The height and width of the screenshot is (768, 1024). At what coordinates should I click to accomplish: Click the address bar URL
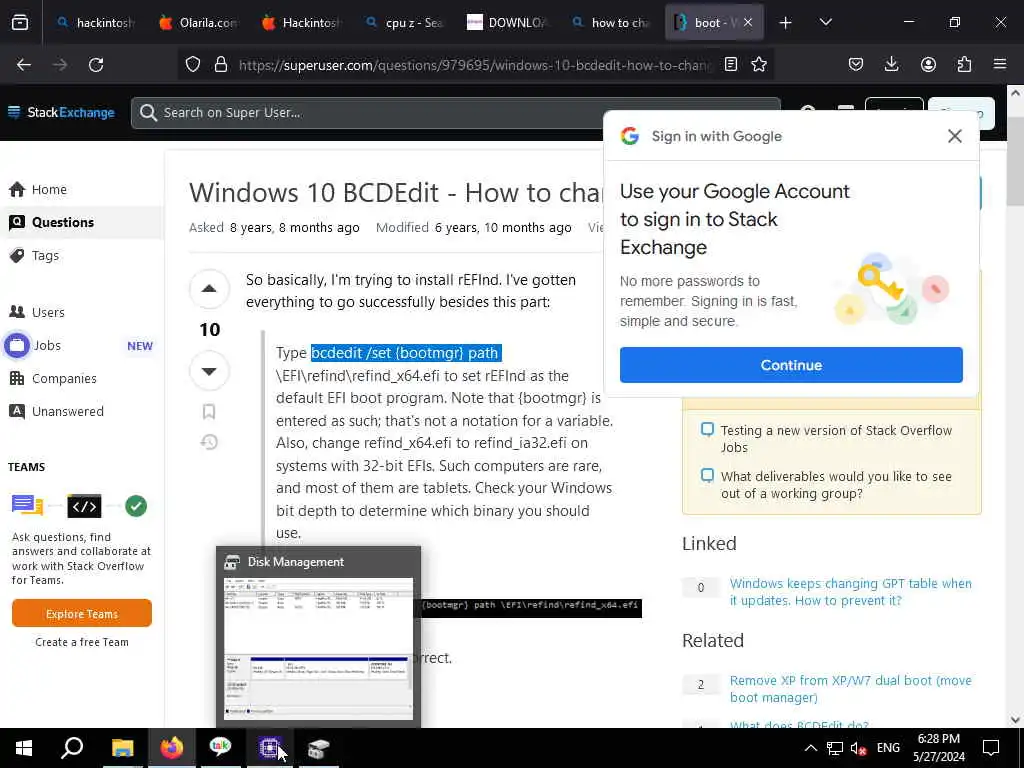click(x=475, y=65)
